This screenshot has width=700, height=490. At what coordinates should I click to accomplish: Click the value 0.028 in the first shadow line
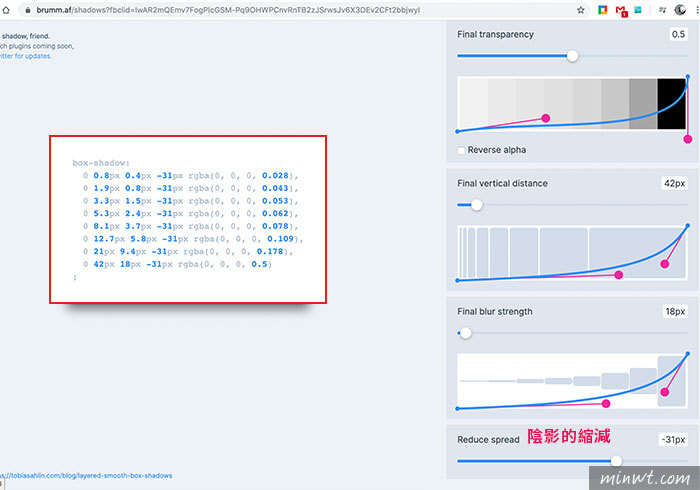click(x=275, y=175)
